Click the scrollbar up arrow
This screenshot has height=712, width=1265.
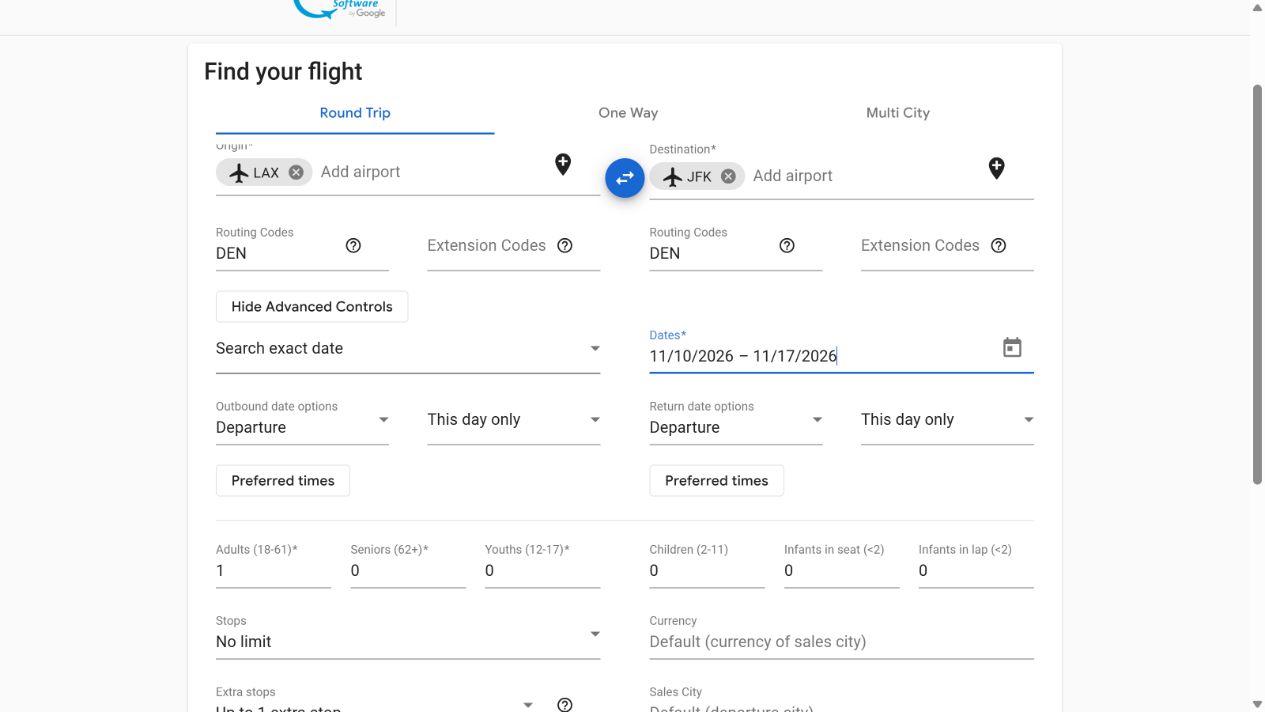tap(1258, 7)
